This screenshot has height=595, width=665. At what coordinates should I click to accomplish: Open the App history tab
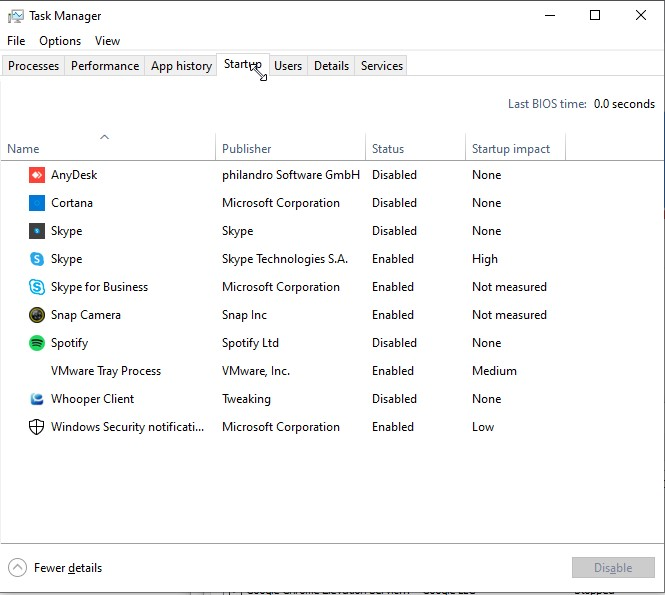pos(181,66)
